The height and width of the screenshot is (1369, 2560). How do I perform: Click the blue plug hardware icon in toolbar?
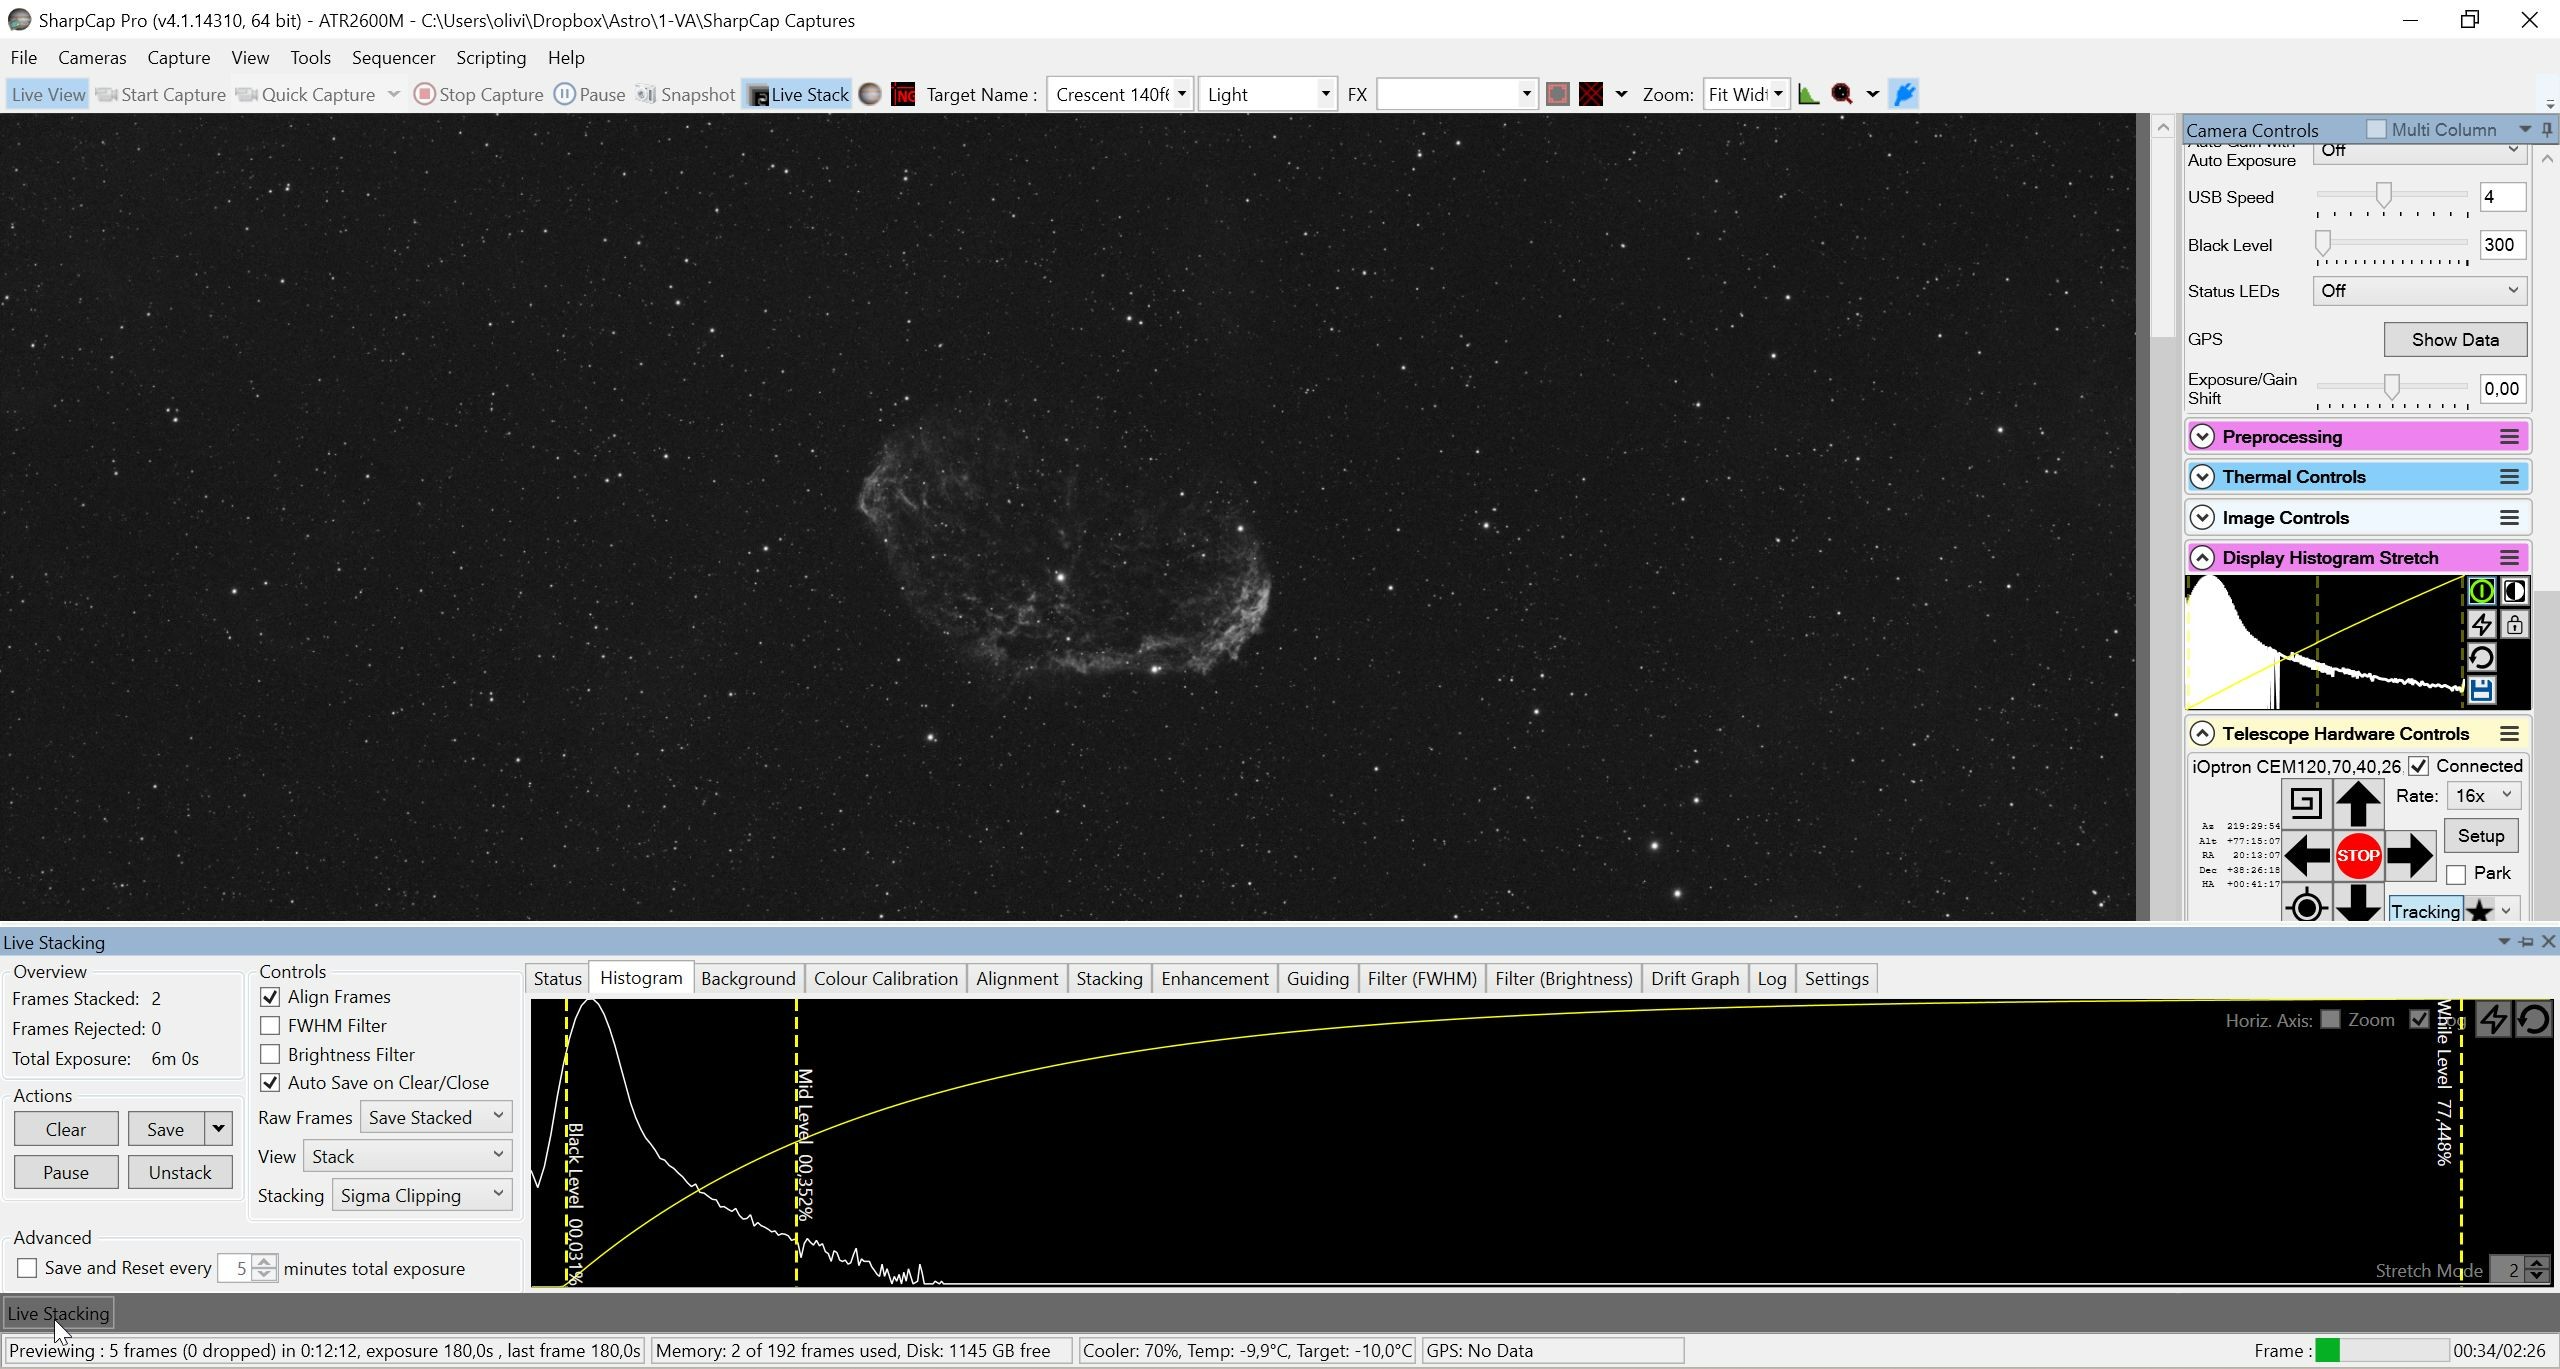[x=1904, y=94]
